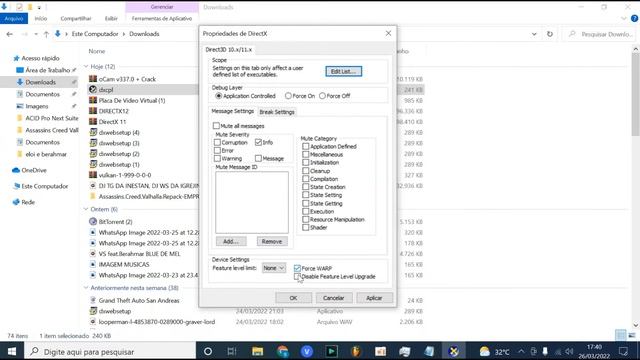This screenshot has width=640, height=360.
Task: Check the Shader mute category
Action: point(305,227)
